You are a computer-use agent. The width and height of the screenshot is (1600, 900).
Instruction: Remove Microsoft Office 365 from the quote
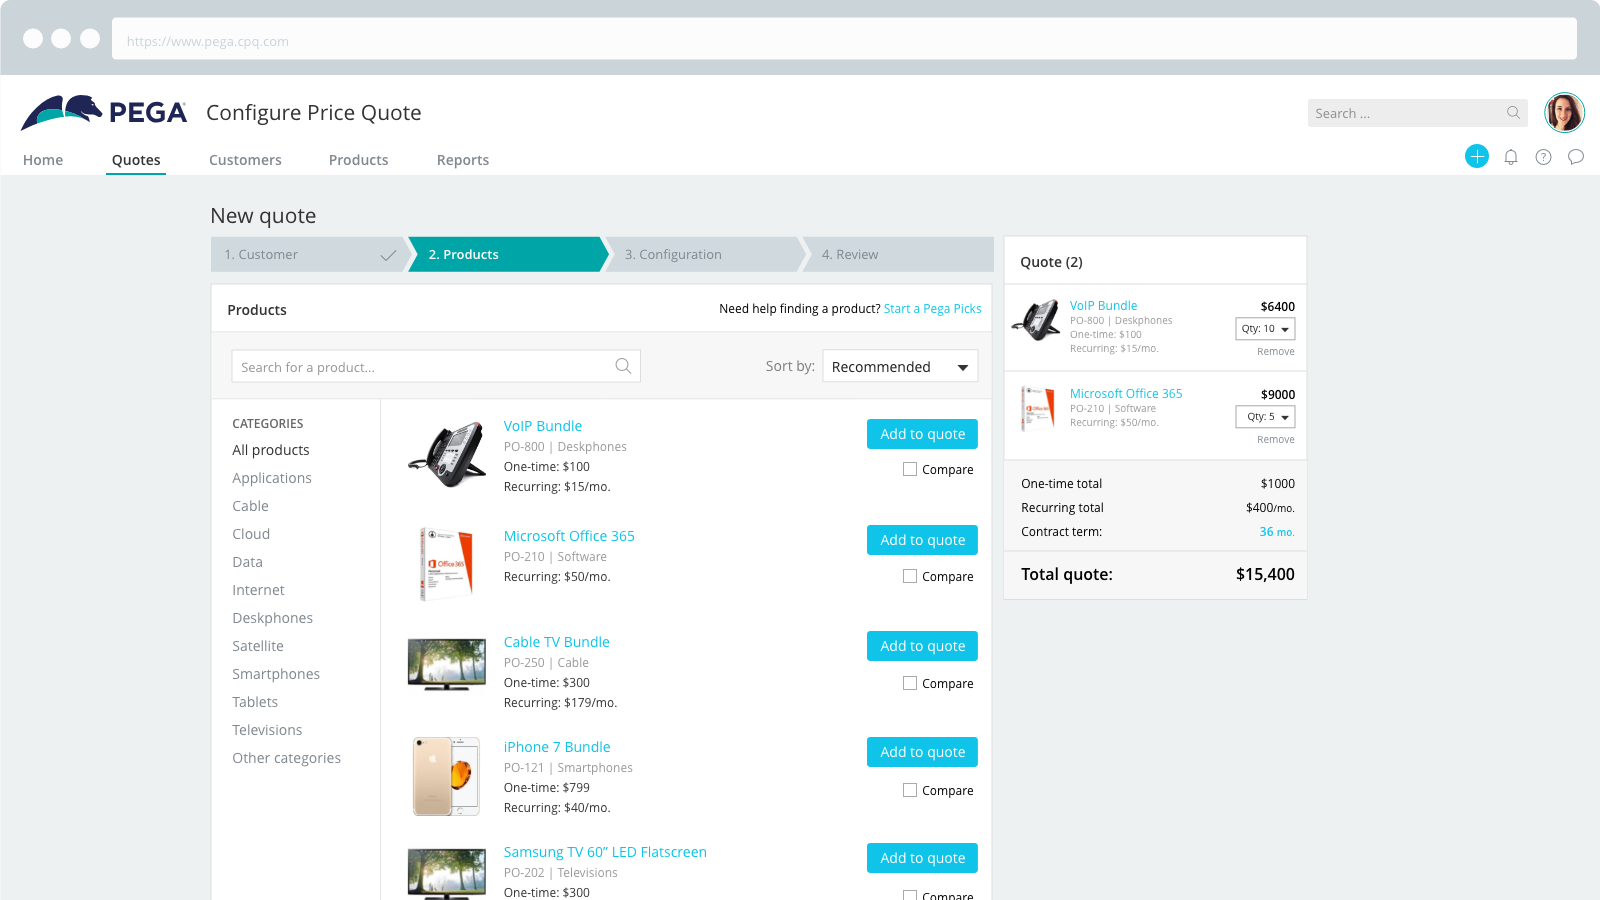point(1276,440)
